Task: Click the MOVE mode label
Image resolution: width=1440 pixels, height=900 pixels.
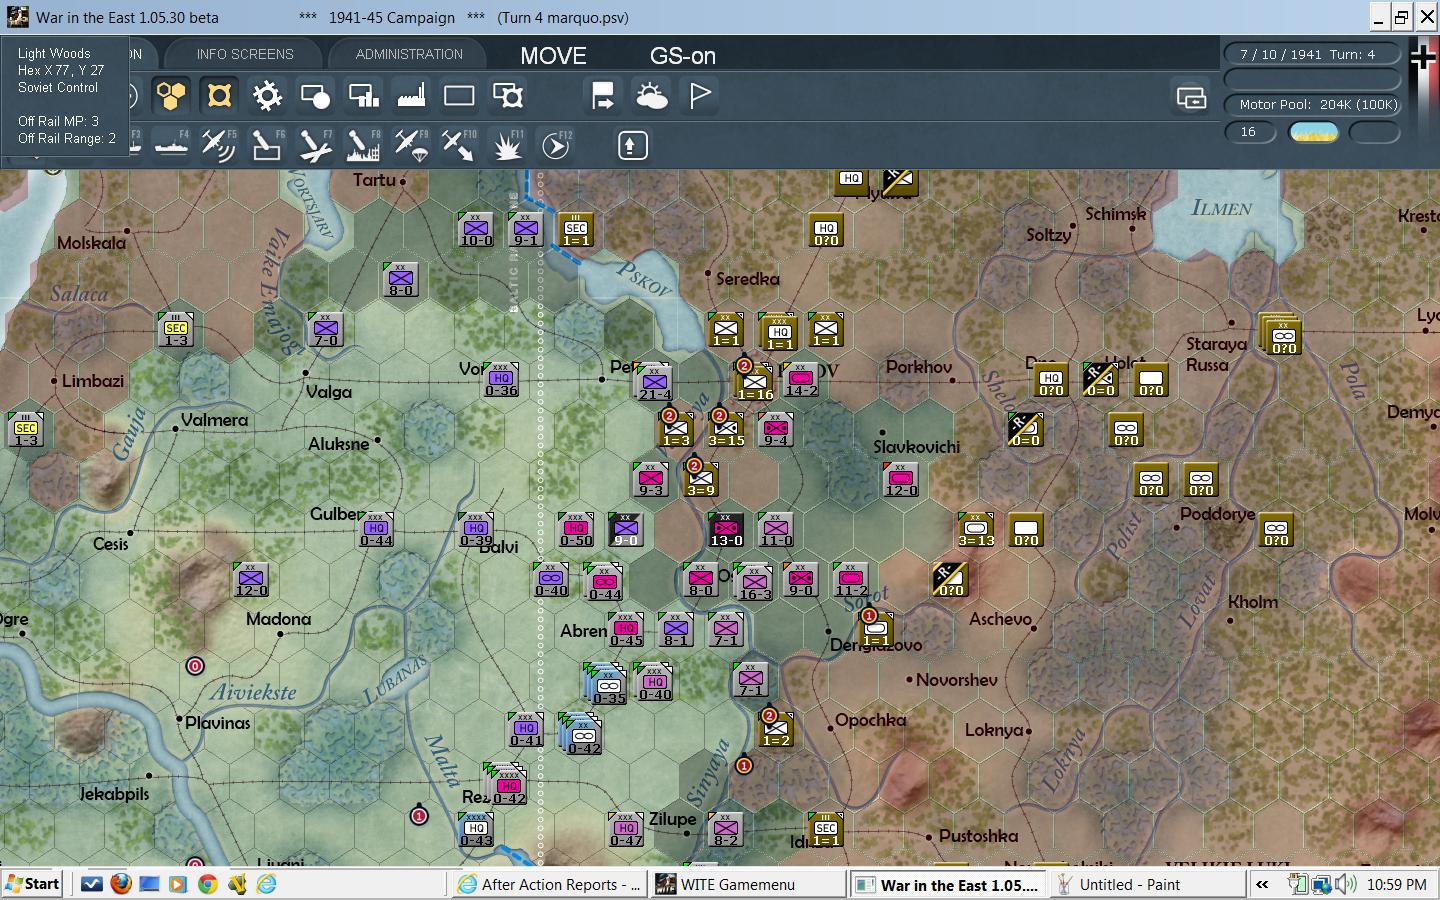Action: click(x=553, y=56)
